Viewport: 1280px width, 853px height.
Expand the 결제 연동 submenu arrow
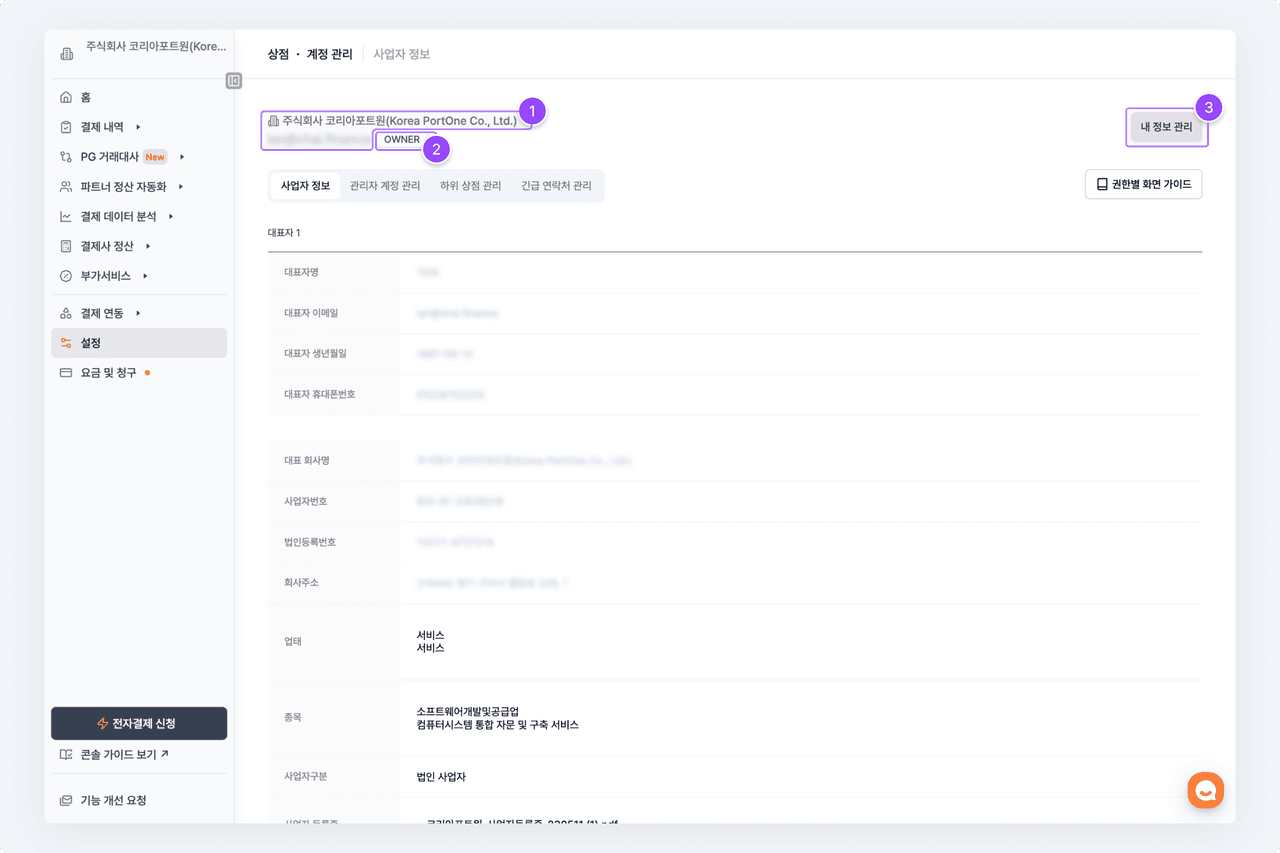(x=138, y=314)
